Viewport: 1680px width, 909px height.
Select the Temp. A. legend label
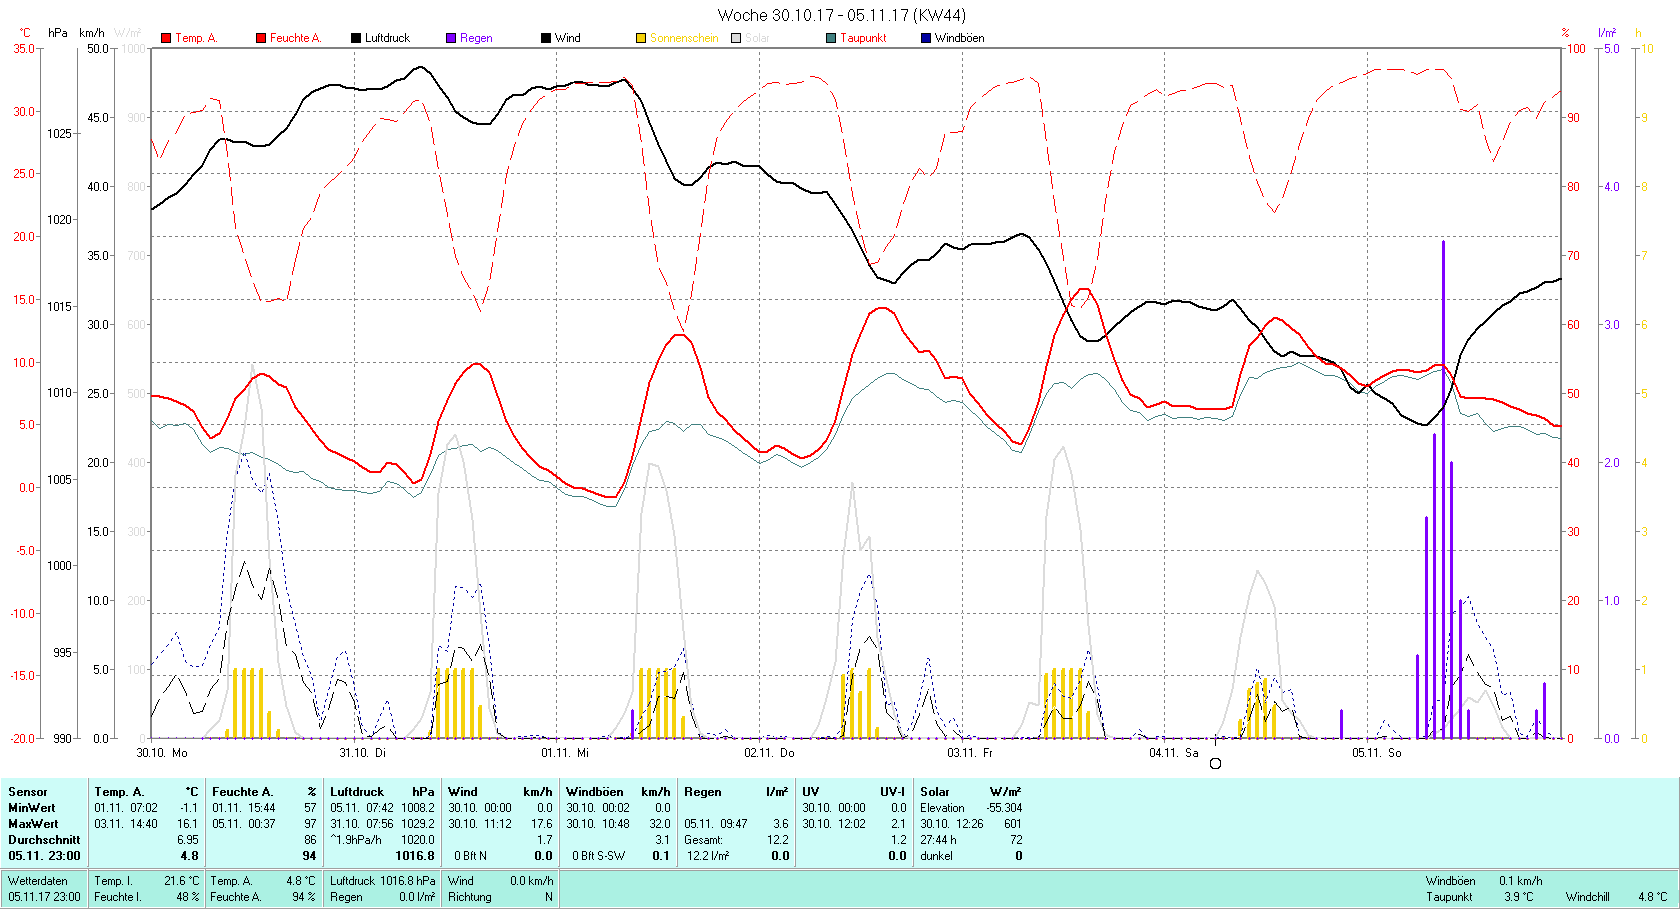(x=196, y=38)
